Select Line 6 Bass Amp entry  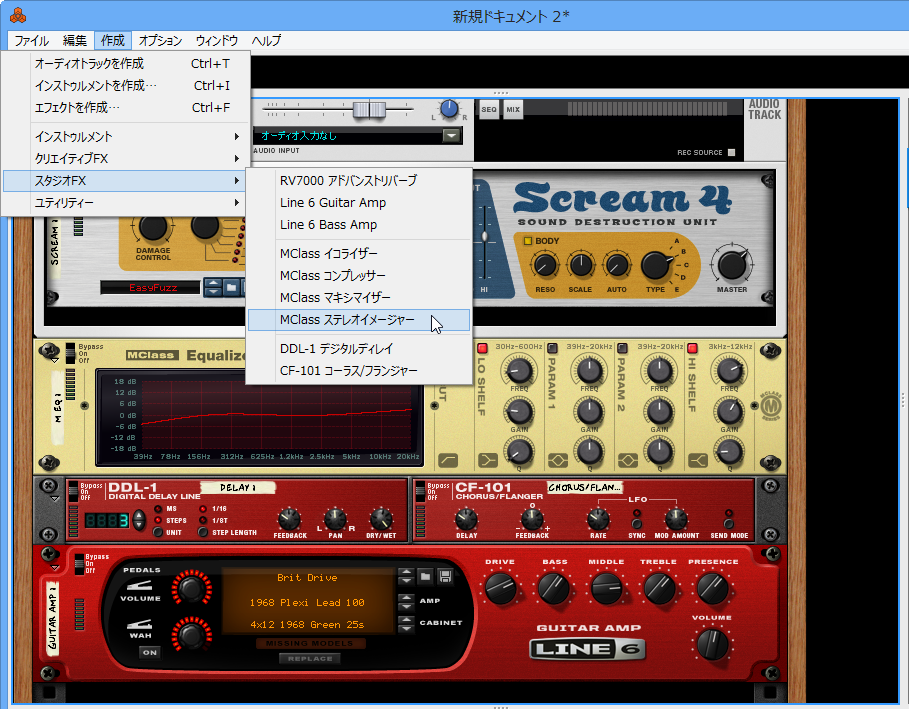pos(359,225)
